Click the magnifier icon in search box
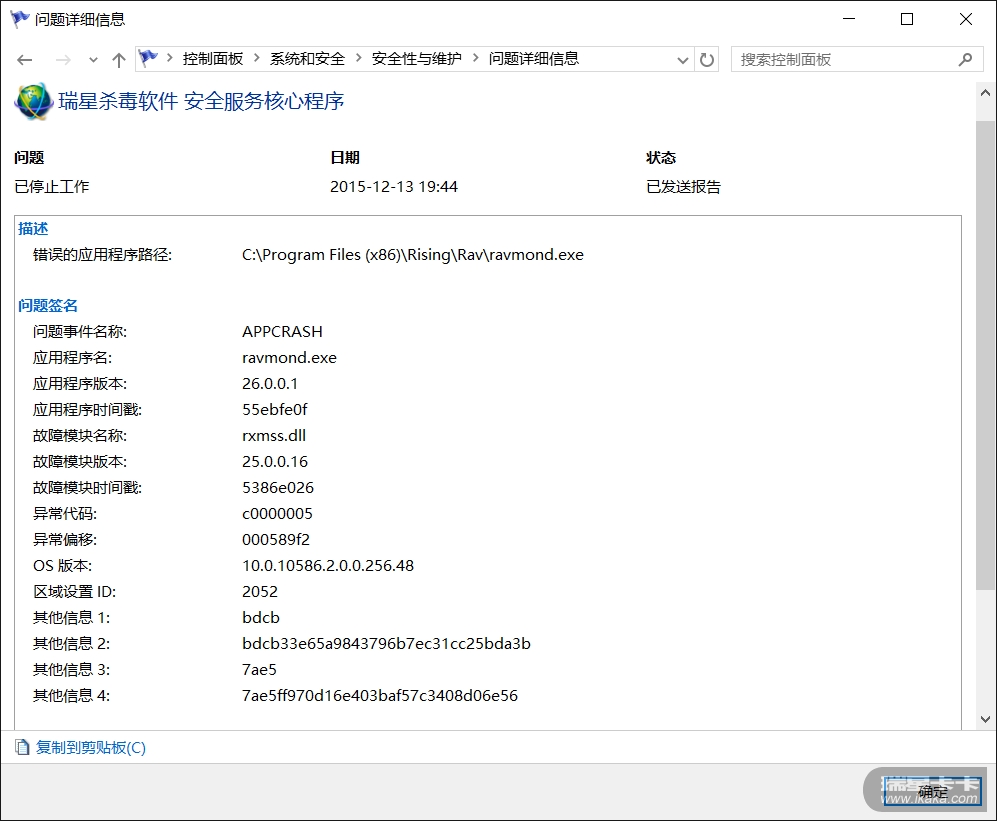This screenshot has width=997, height=821. click(x=964, y=60)
